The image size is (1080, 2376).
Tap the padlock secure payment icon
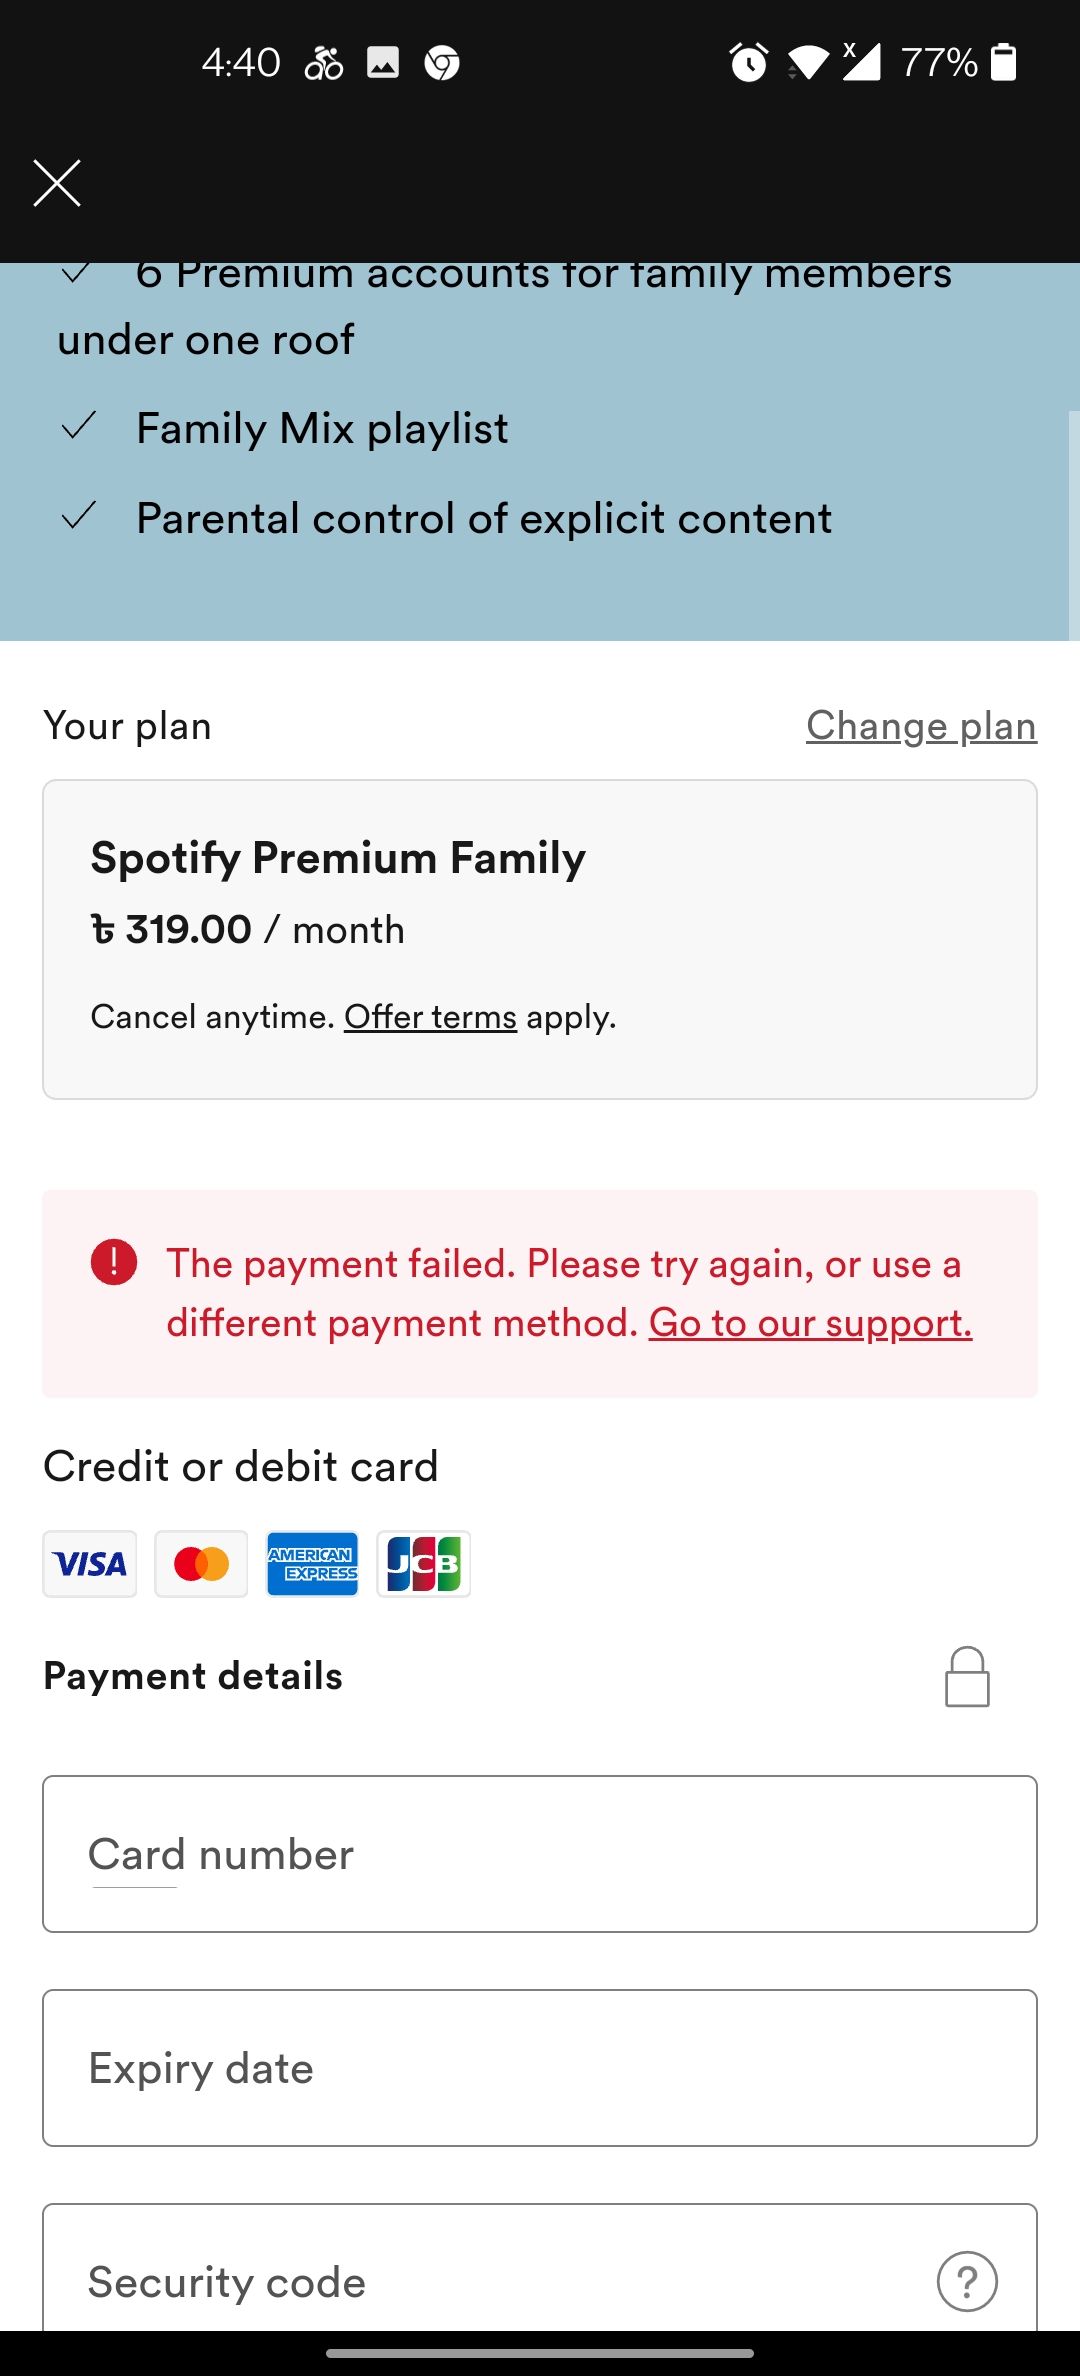click(x=967, y=1677)
